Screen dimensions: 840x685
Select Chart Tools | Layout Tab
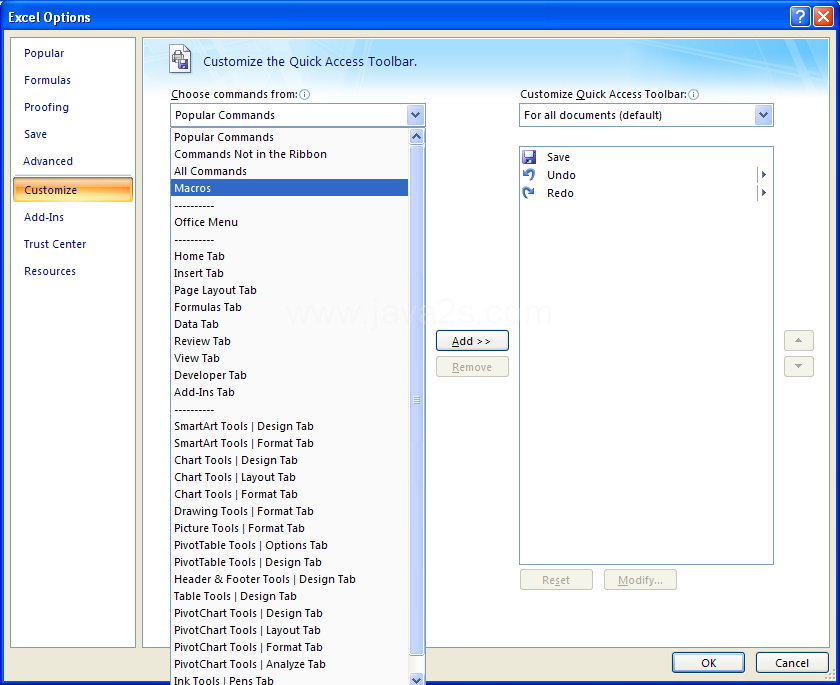pos(289,477)
